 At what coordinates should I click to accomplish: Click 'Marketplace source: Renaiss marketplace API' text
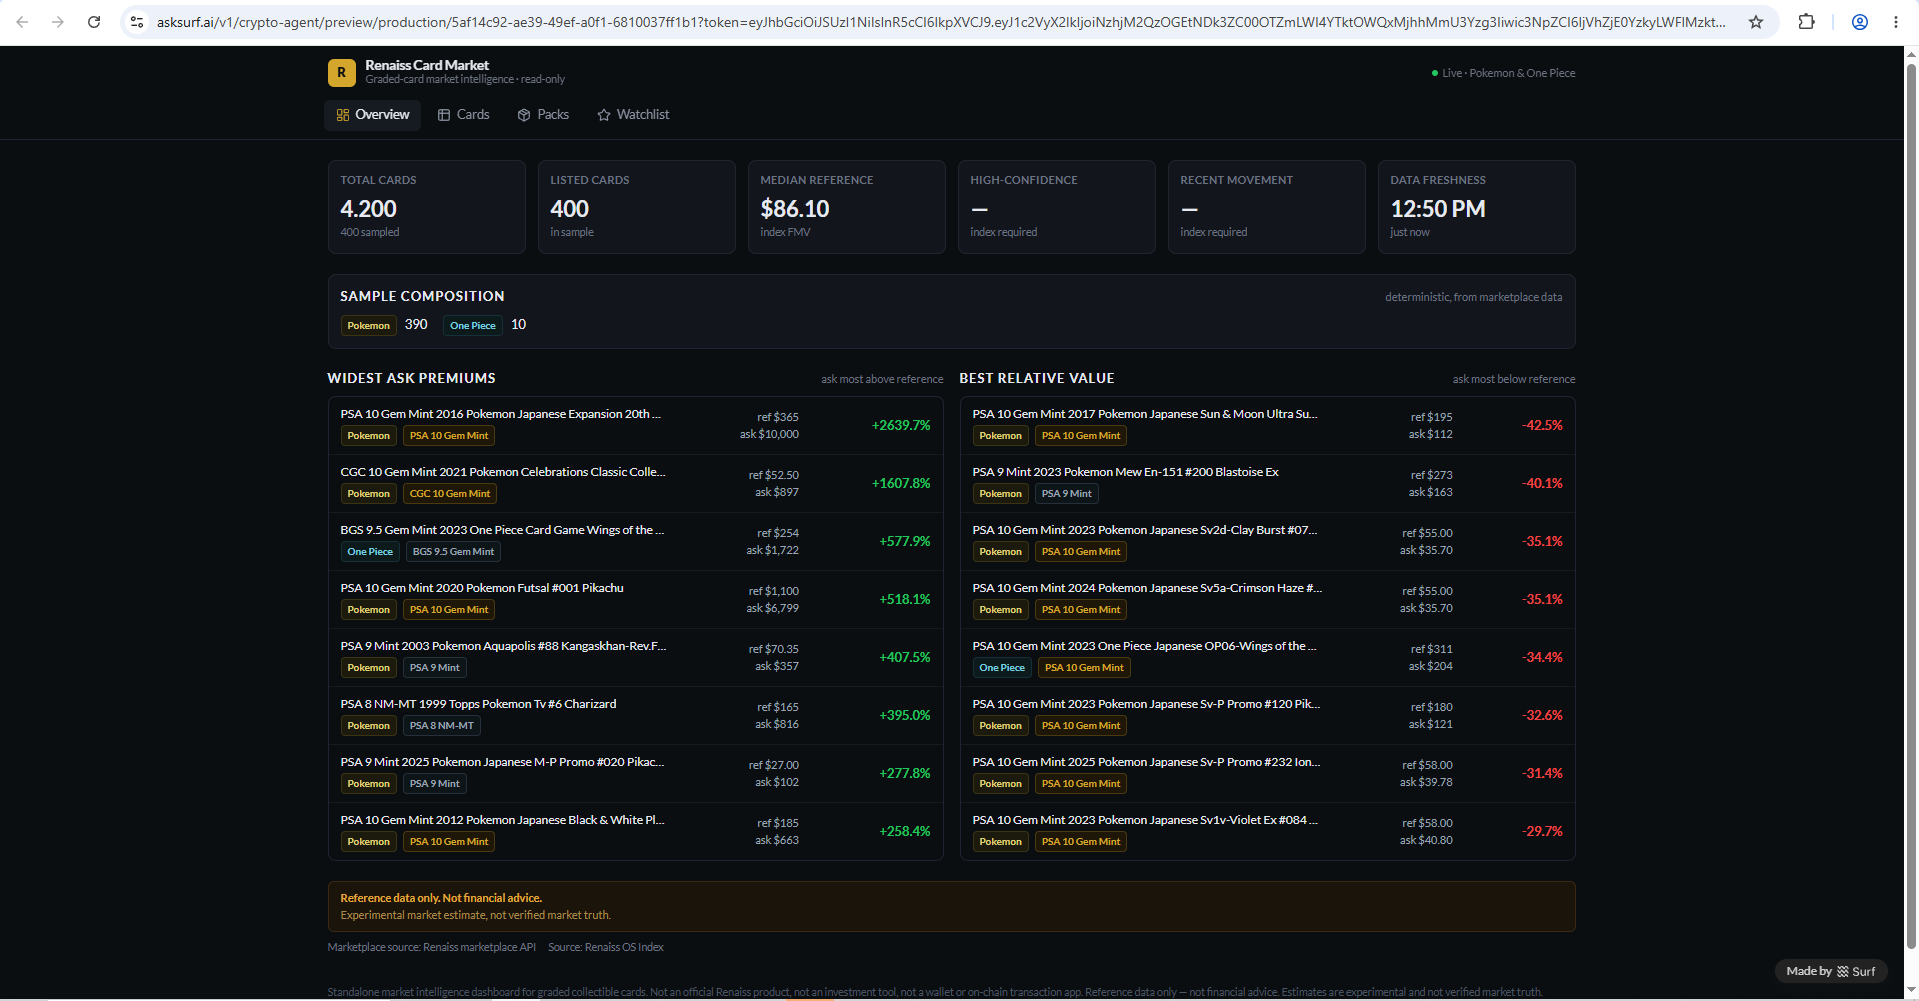tap(432, 947)
